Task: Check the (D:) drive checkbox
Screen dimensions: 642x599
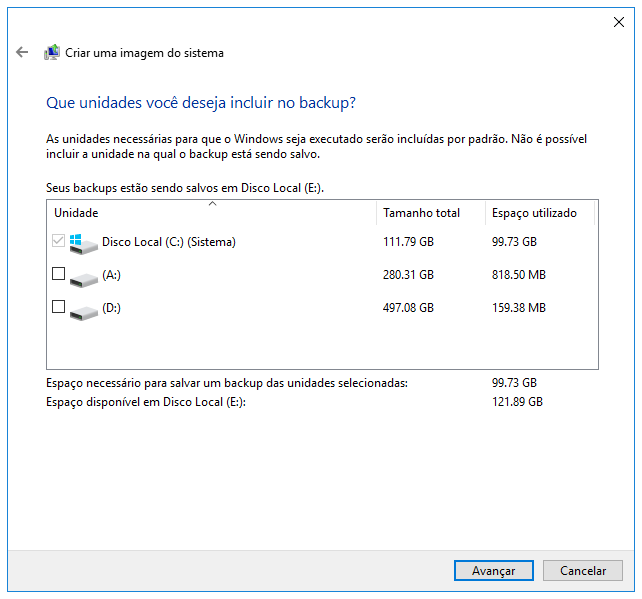Action: (59, 307)
